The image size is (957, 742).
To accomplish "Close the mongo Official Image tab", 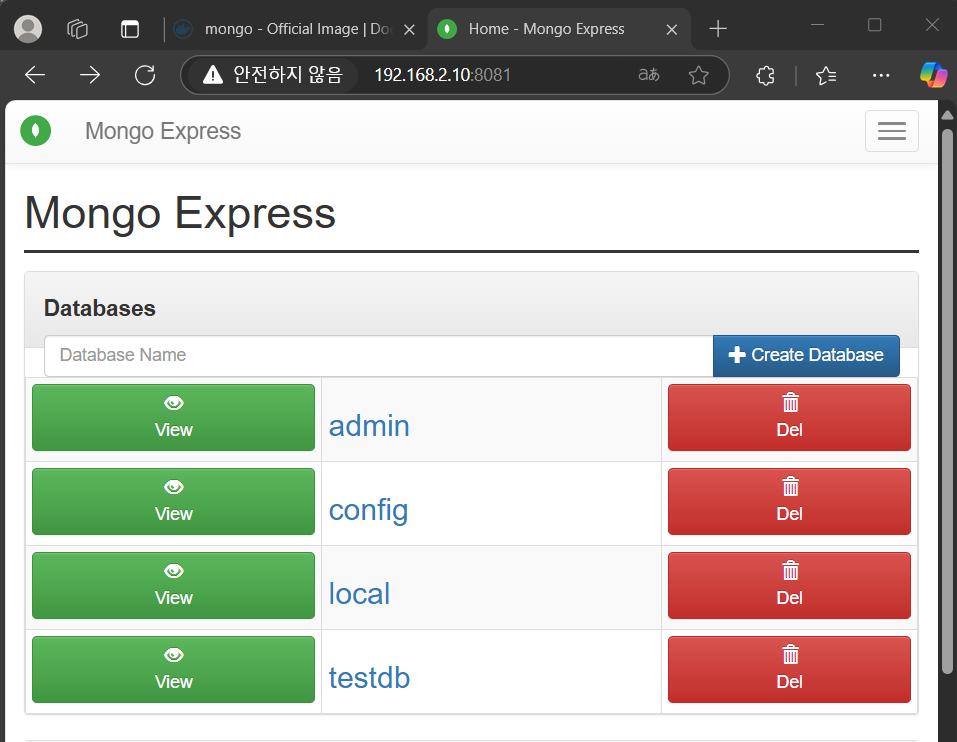I will (410, 29).
